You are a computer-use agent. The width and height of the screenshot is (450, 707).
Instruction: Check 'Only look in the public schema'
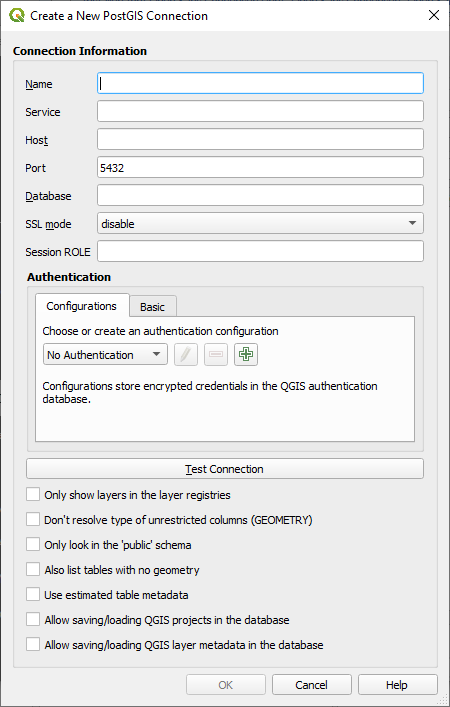tap(33, 544)
